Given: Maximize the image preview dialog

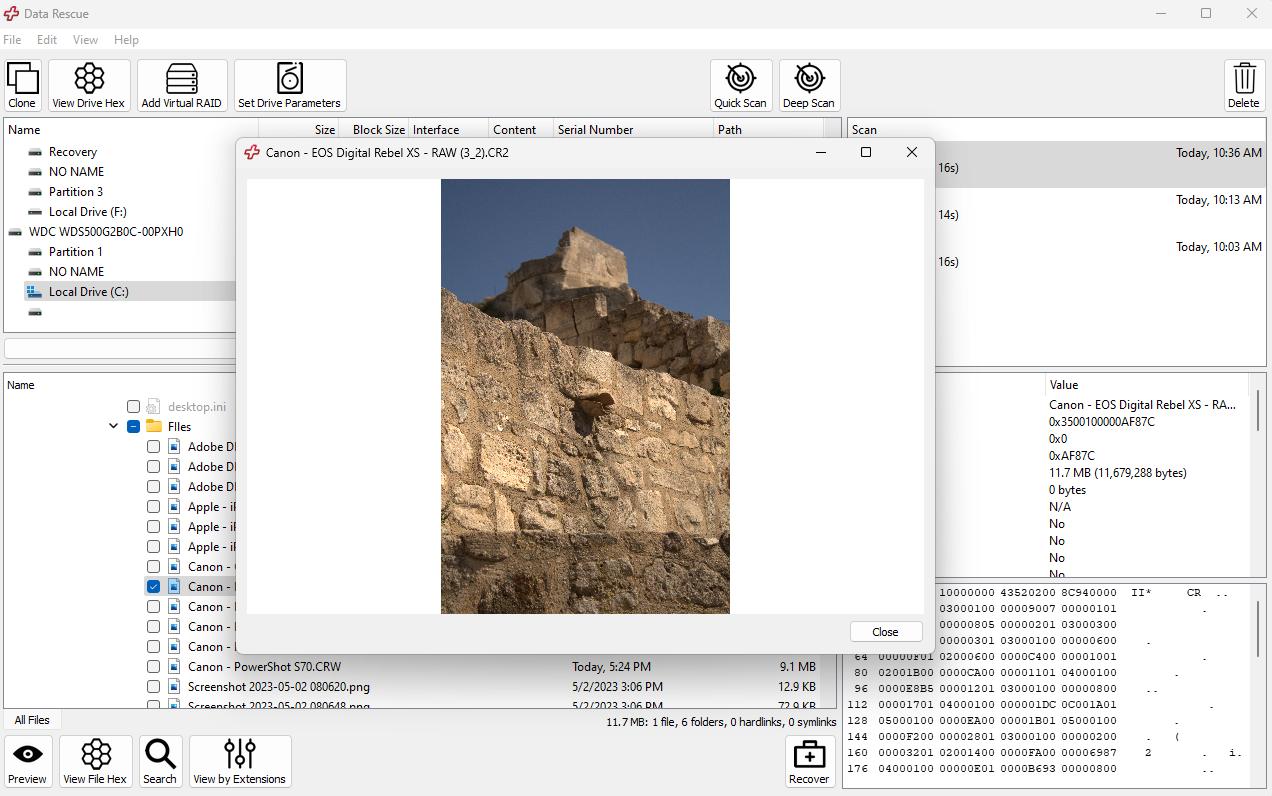Looking at the screenshot, I should click(866, 152).
